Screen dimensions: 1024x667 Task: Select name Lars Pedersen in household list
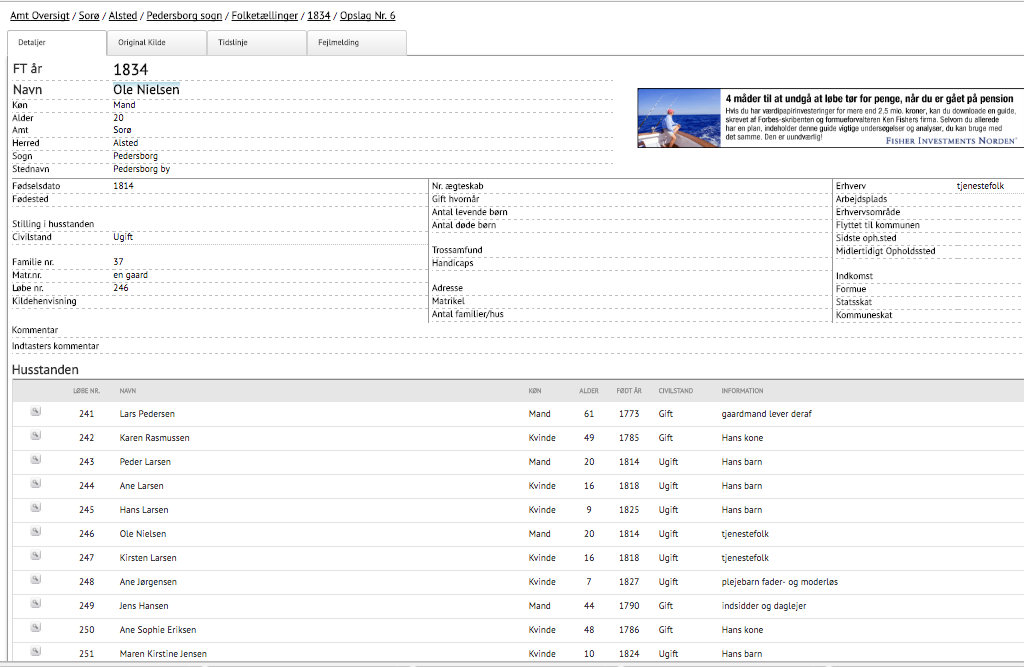147,414
